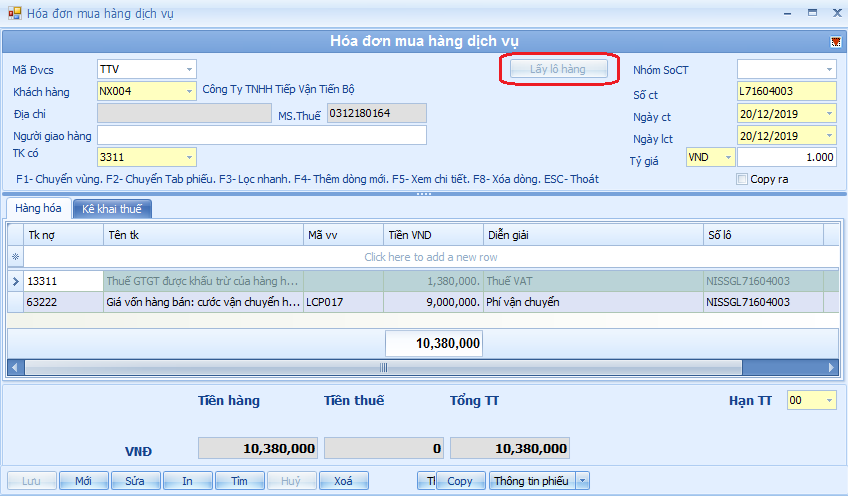Viewport: 848px width, 496px height.
Task: Click the Xoá button
Action: [343, 480]
